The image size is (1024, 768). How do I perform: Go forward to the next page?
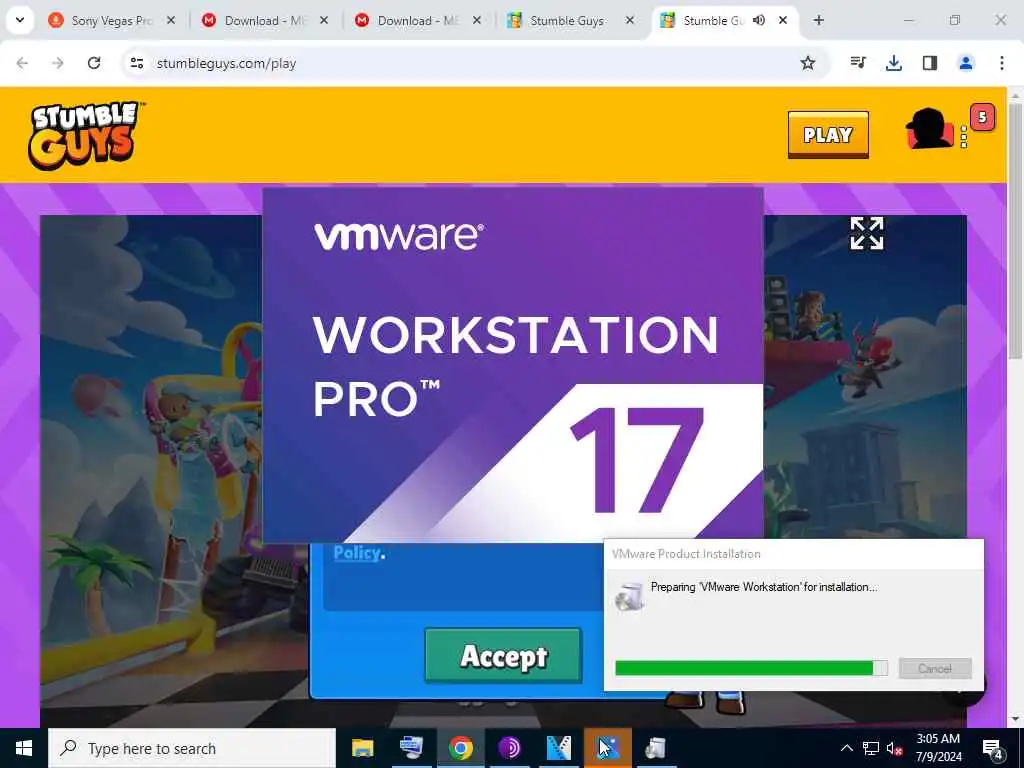tap(57, 63)
